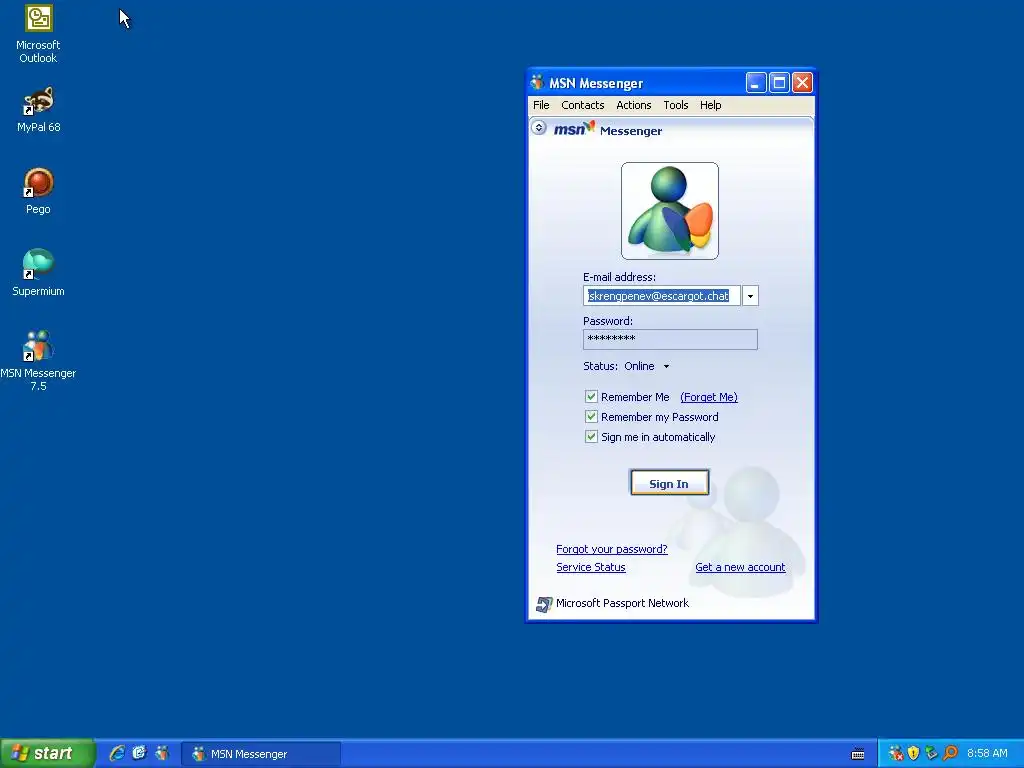Click the MSN Messenger title bar icon
The width and height of the screenshot is (1024, 768).
click(537, 82)
